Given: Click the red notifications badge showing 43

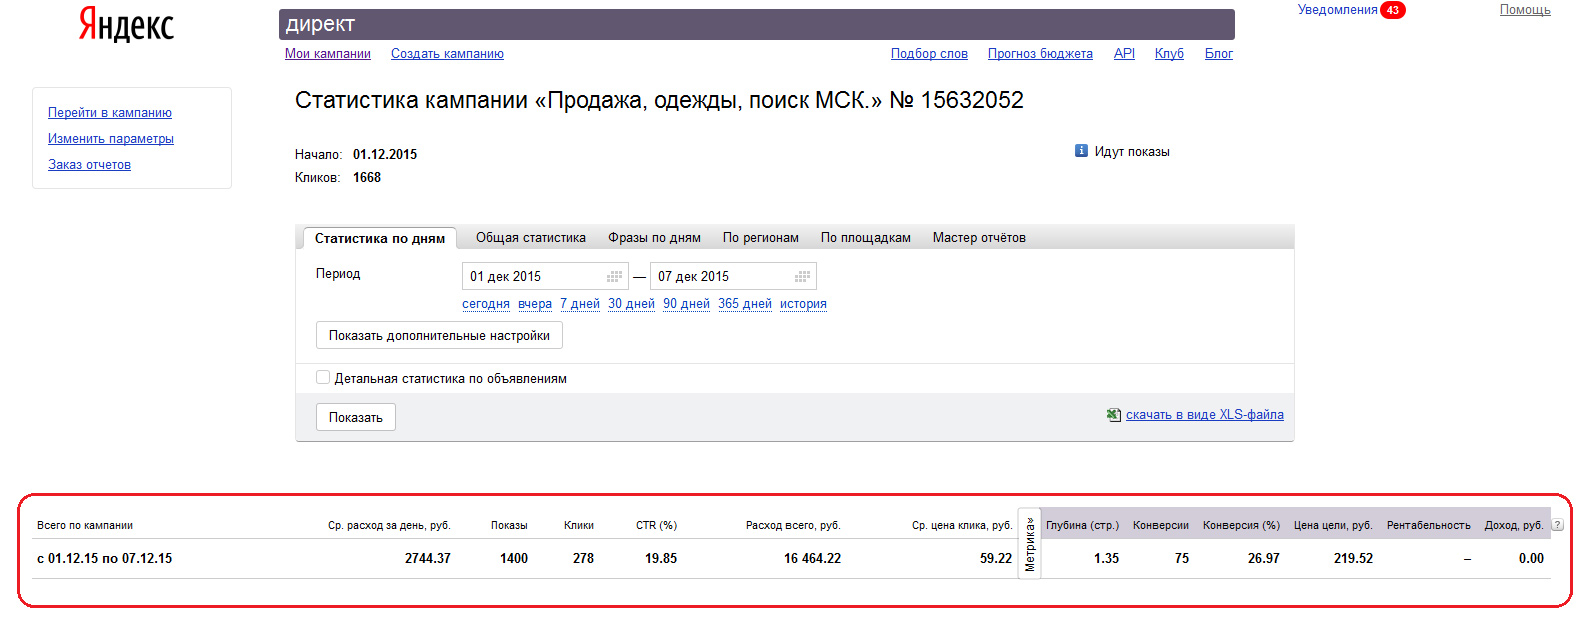Looking at the screenshot, I should tap(1393, 10).
